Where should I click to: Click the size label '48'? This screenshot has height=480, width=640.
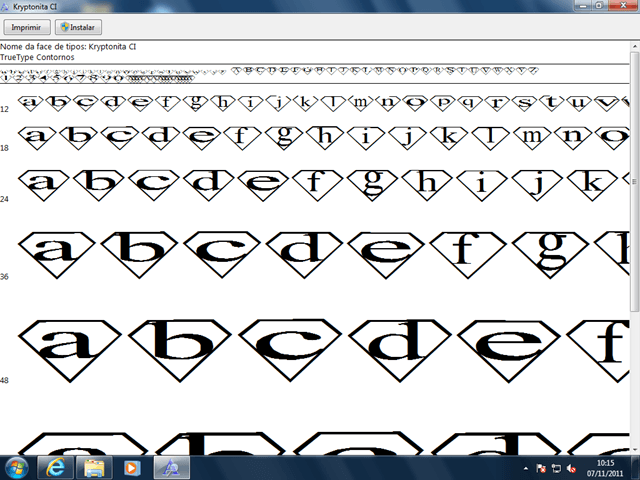pyautogui.click(x=4, y=380)
